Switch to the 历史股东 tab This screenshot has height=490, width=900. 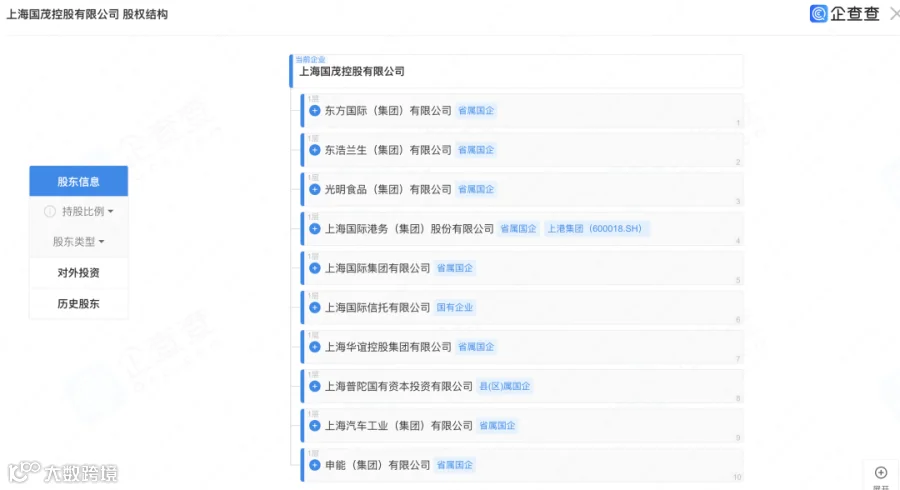(79, 304)
